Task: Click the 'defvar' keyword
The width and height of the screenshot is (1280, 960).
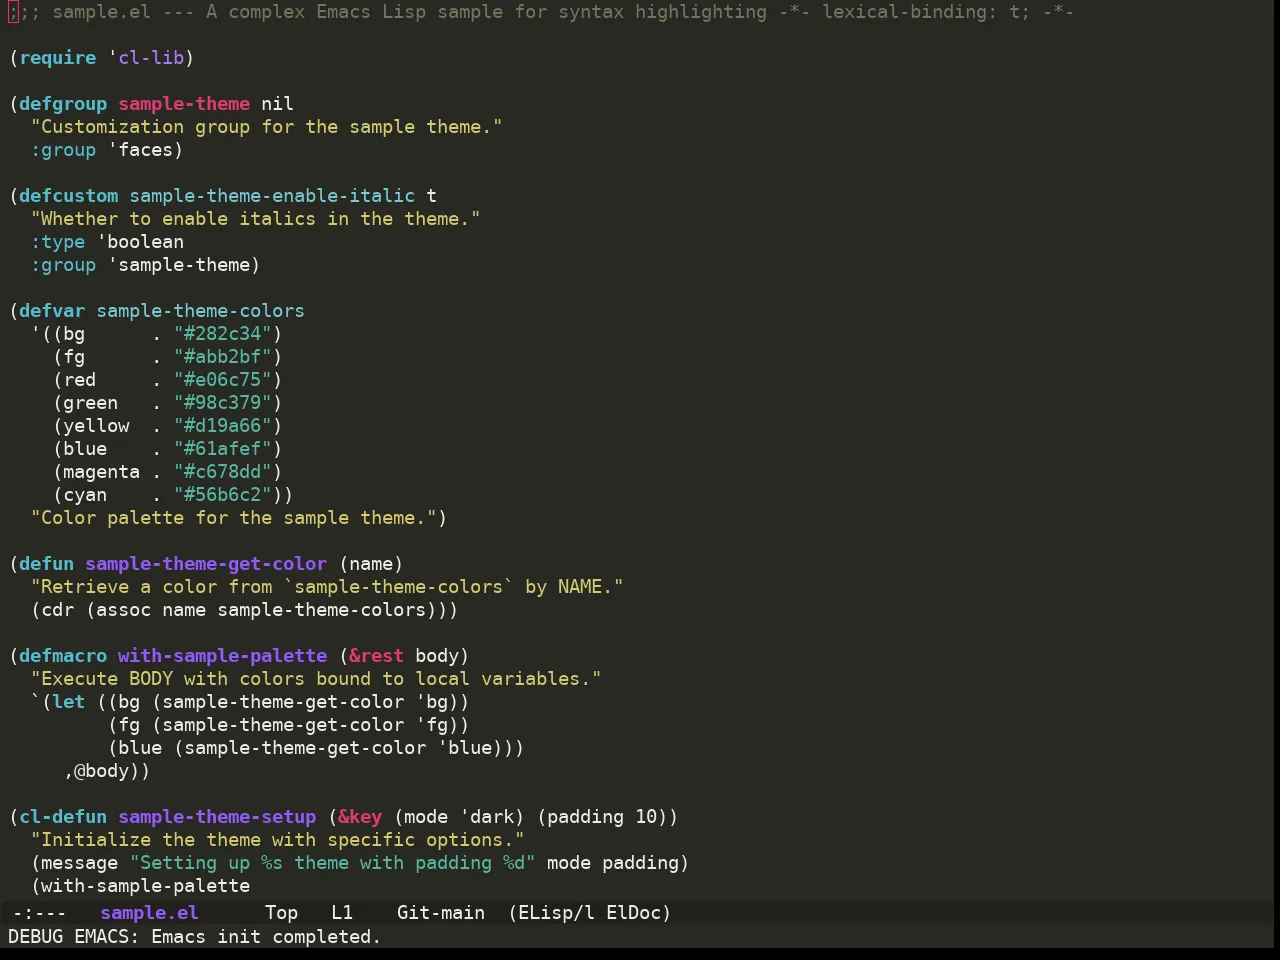Action: point(52,311)
